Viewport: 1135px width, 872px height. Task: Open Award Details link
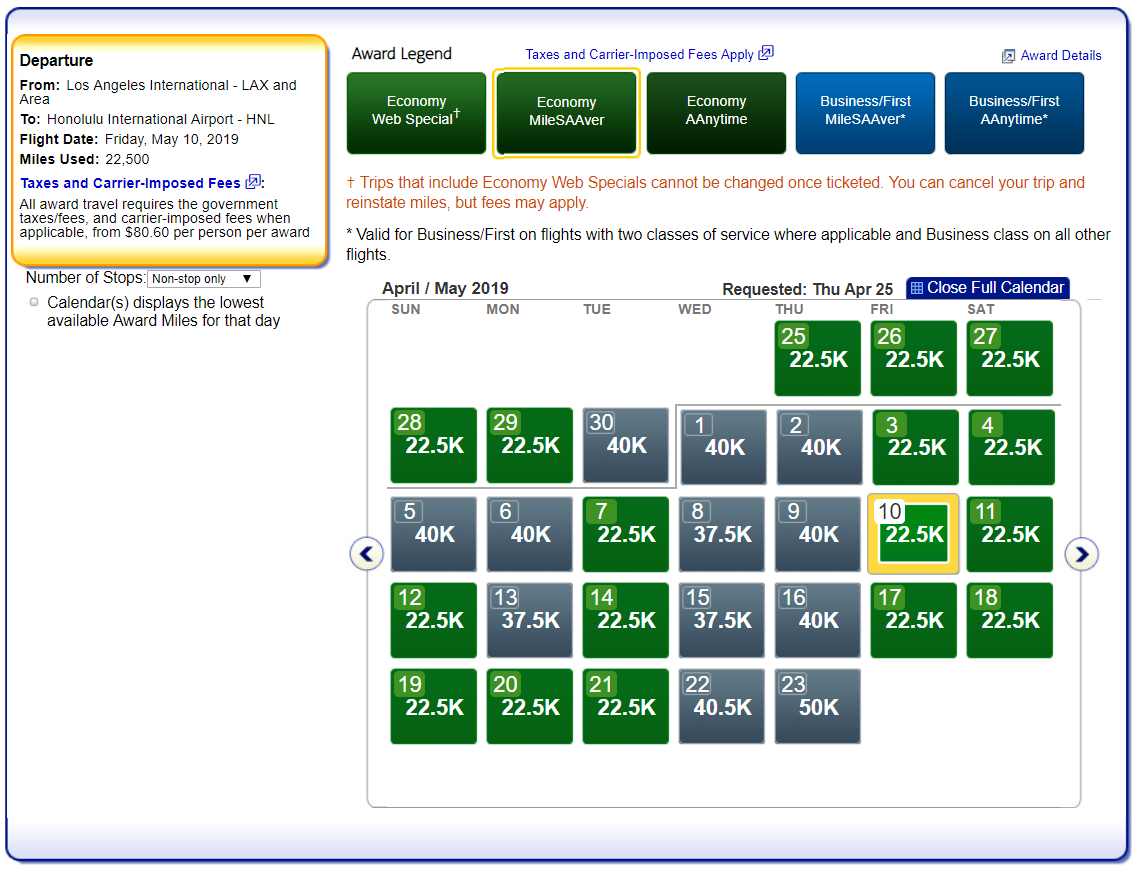click(1060, 56)
